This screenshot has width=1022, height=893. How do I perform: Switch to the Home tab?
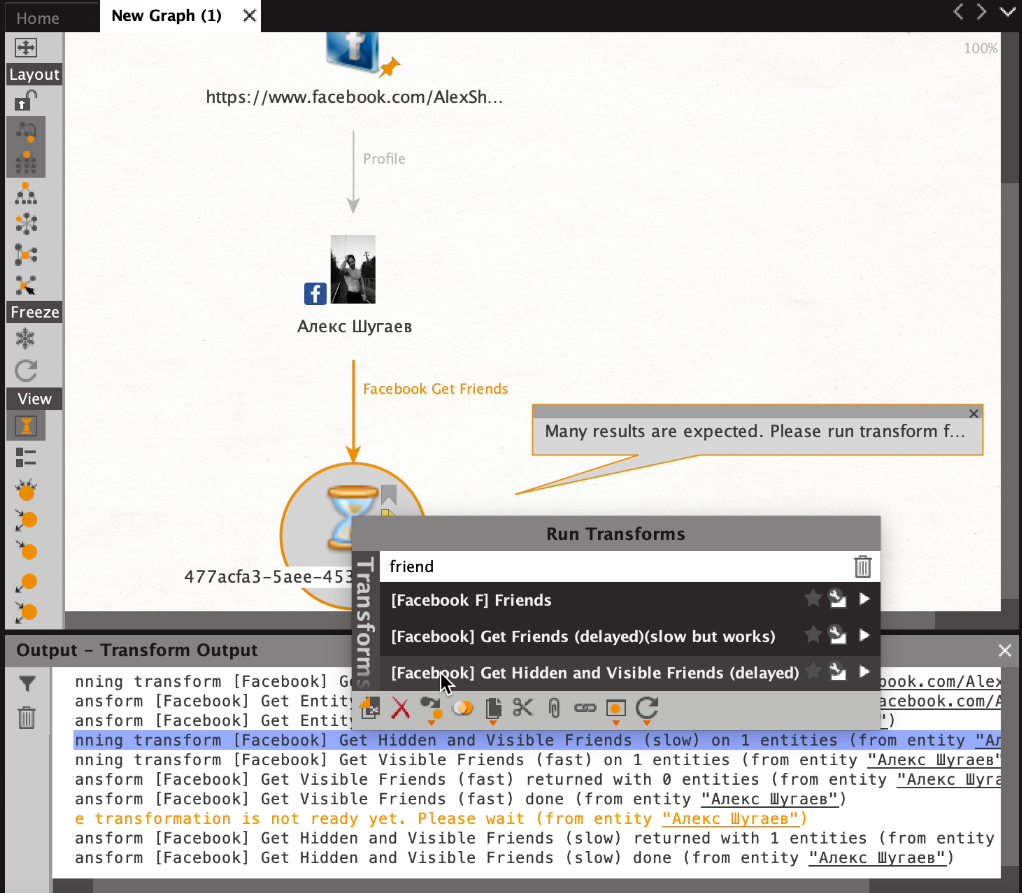click(38, 18)
